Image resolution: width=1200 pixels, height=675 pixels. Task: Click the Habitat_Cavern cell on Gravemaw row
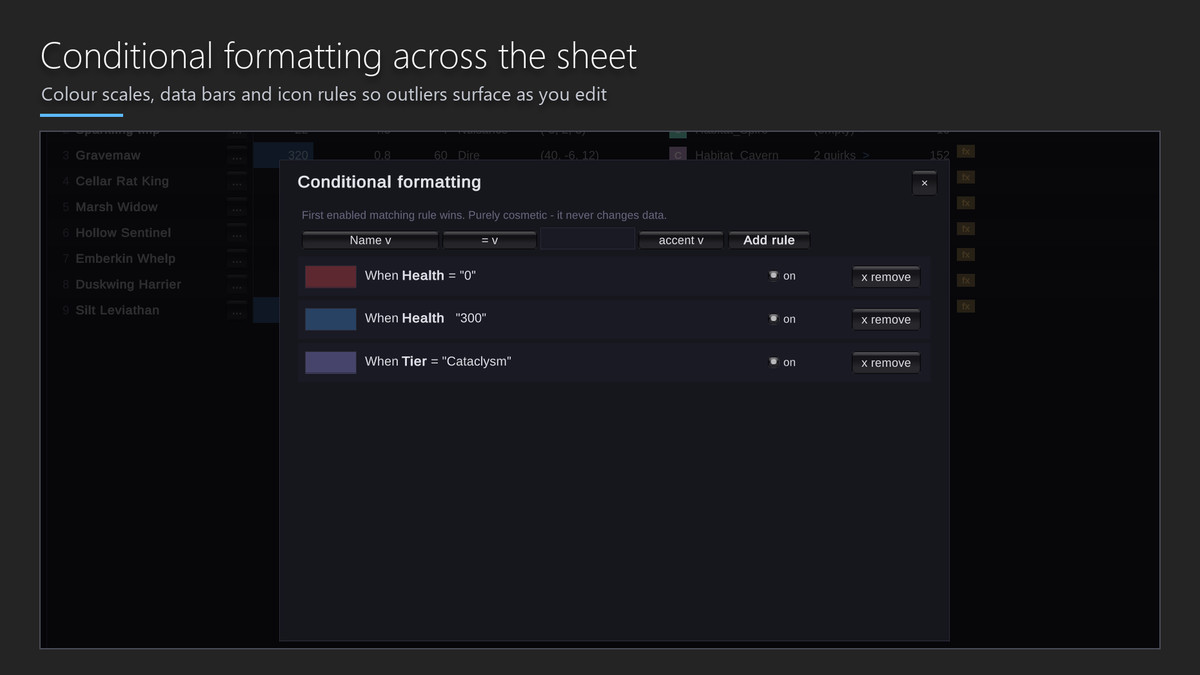pos(736,155)
